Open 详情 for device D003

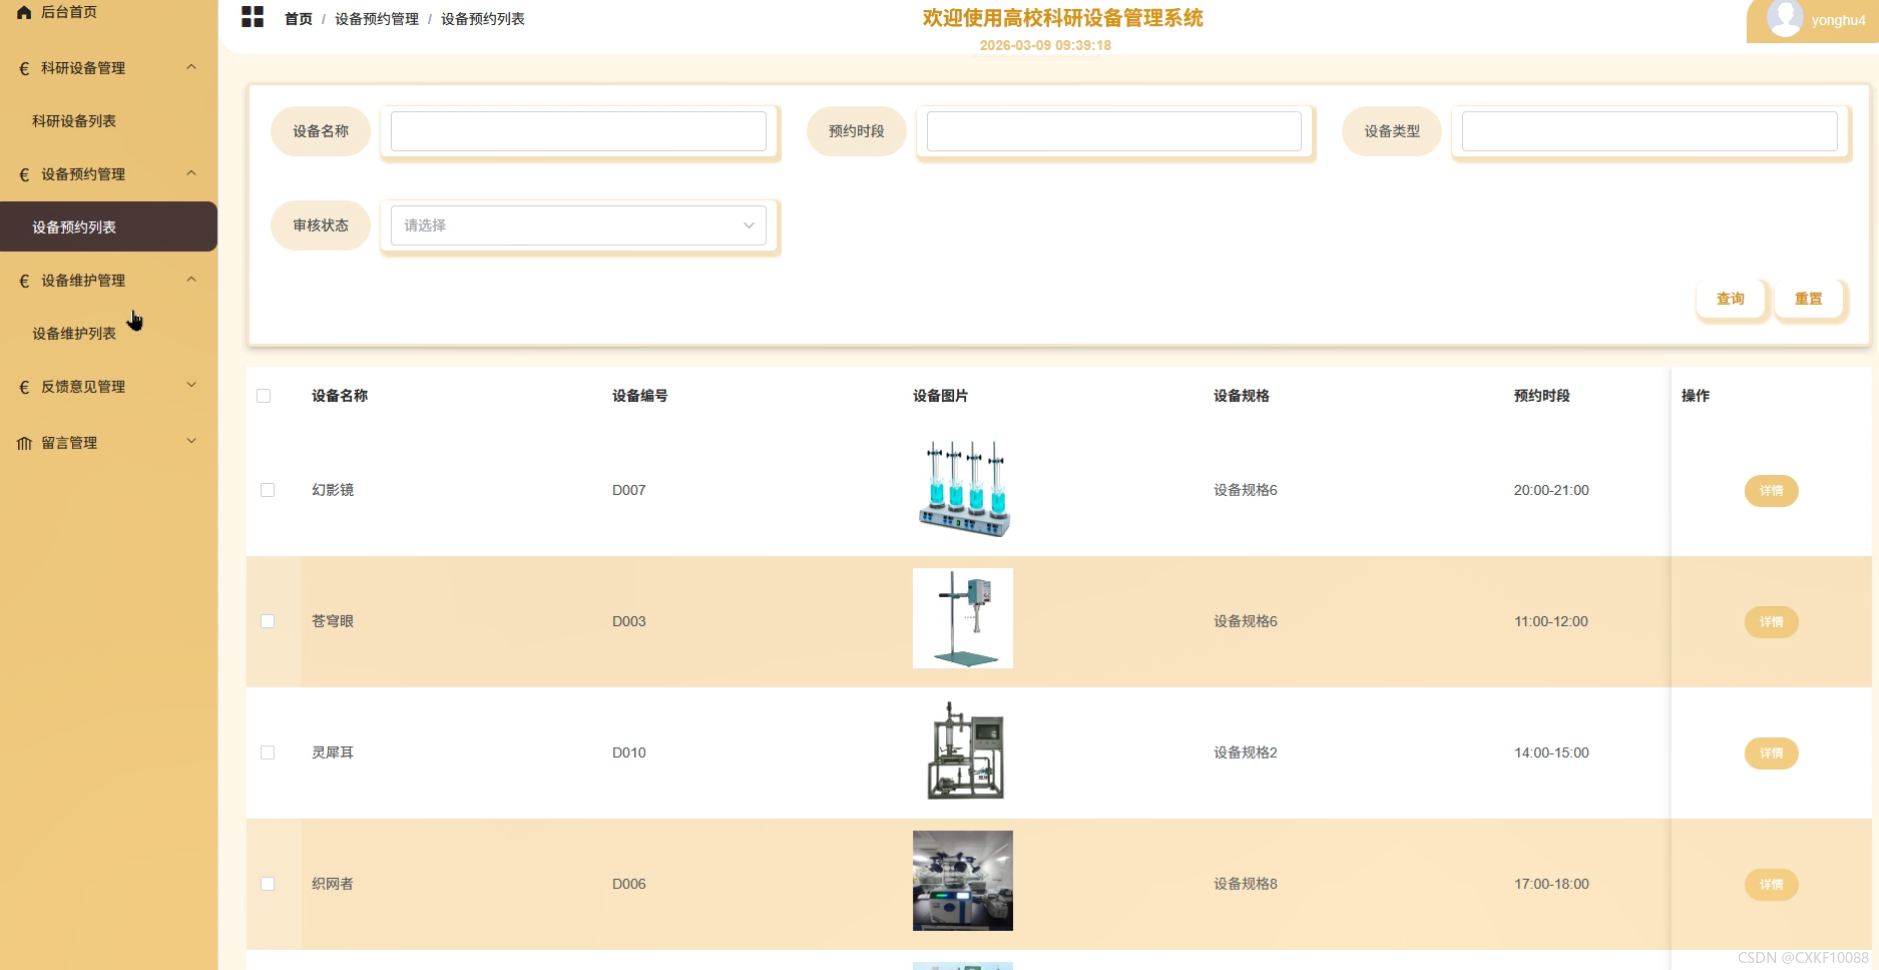pos(1771,622)
